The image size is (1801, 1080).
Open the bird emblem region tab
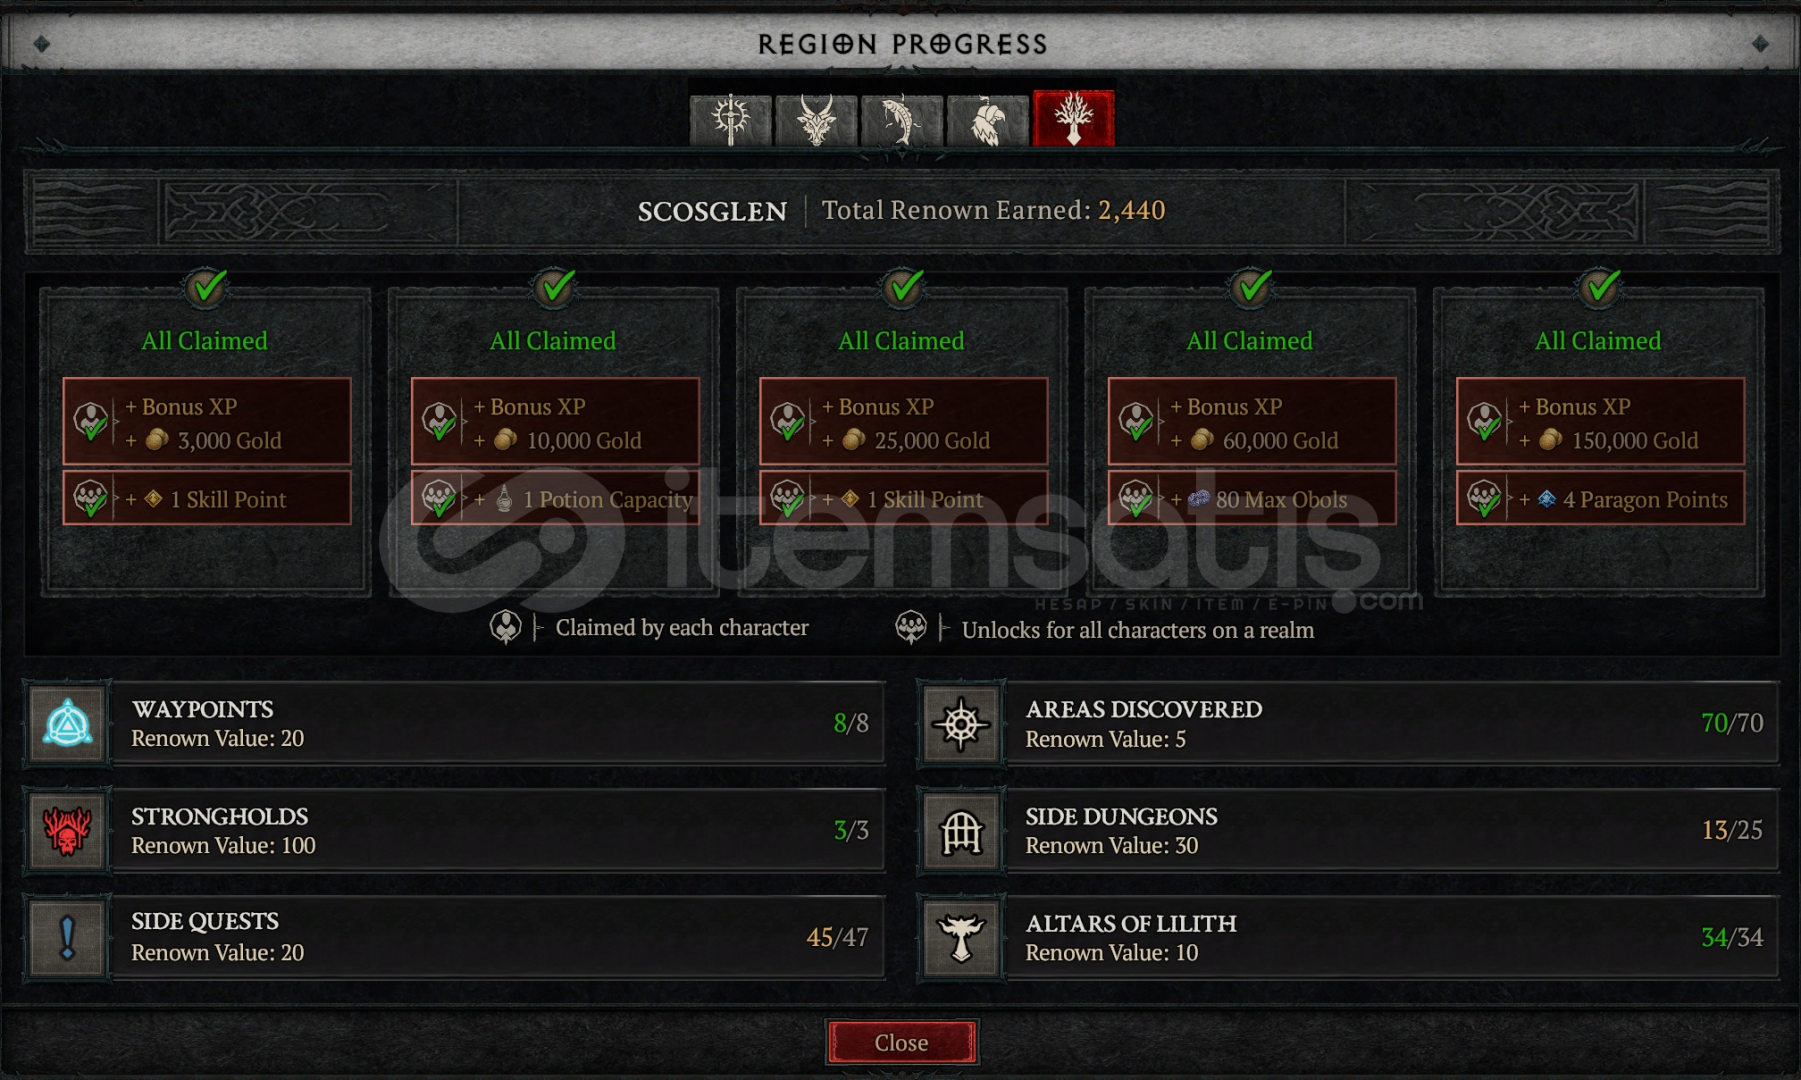pos(988,120)
